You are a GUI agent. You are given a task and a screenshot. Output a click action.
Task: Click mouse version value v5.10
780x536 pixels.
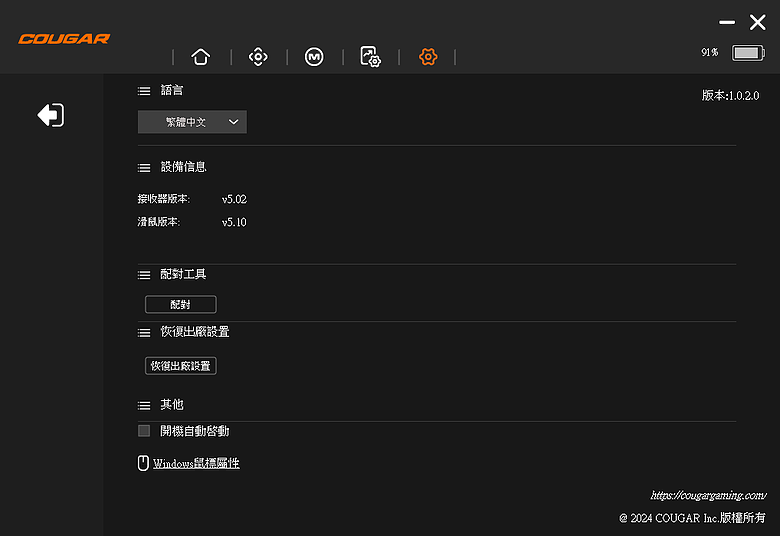(234, 222)
